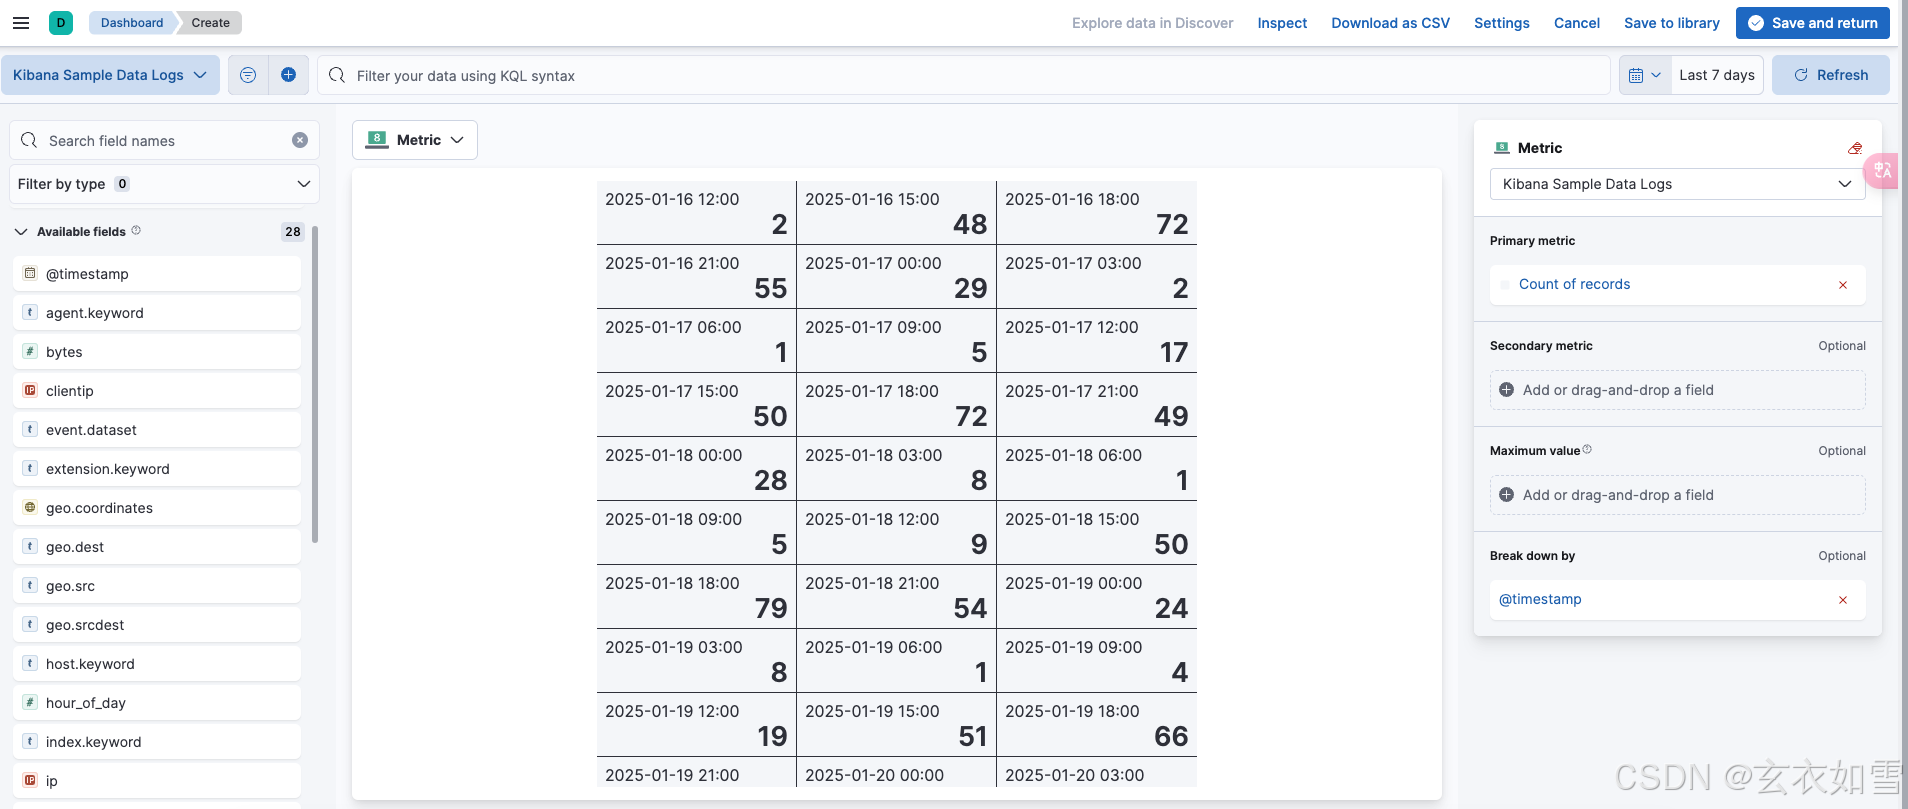Click the clientip IP field icon
This screenshot has height=809, width=1908.
pos(30,390)
